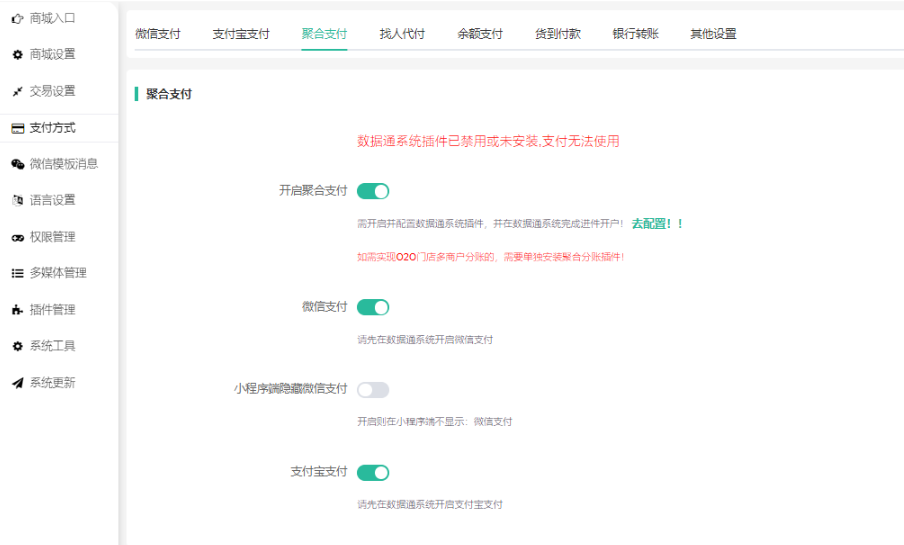The height and width of the screenshot is (545, 904).
Task: Open the 找人代付 tab
Action: 402,34
